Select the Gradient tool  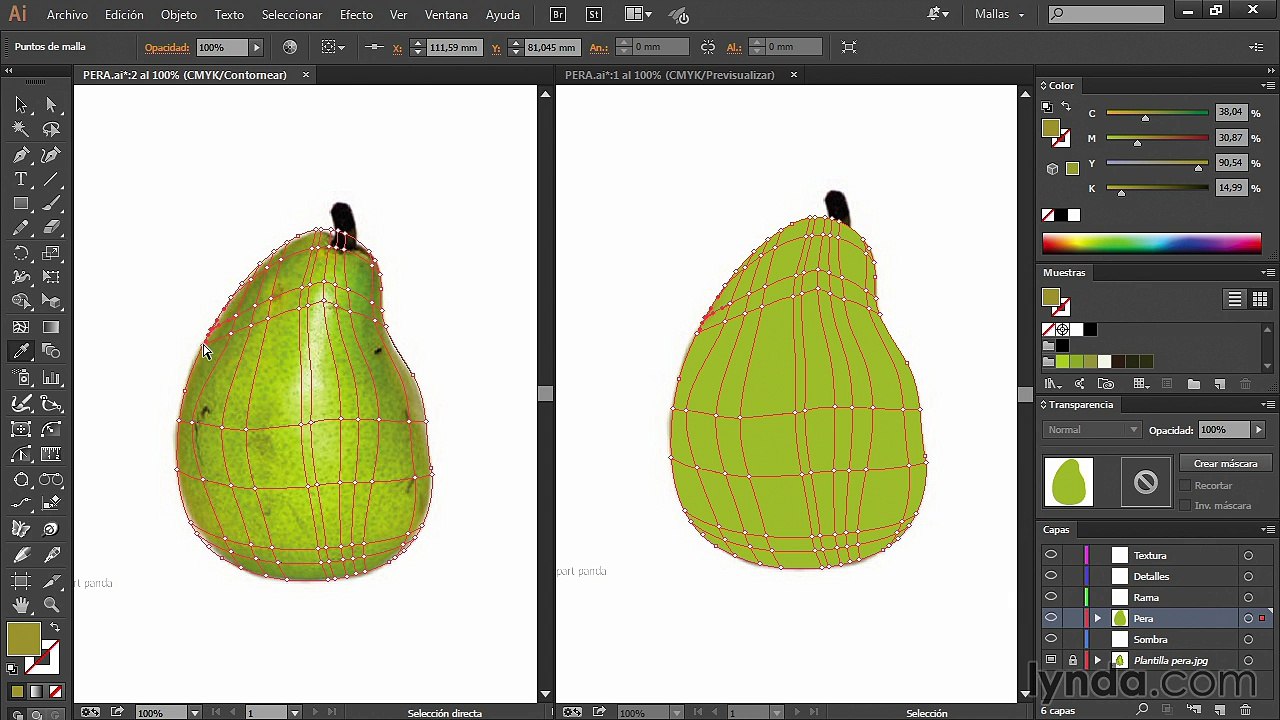[x=51, y=327]
